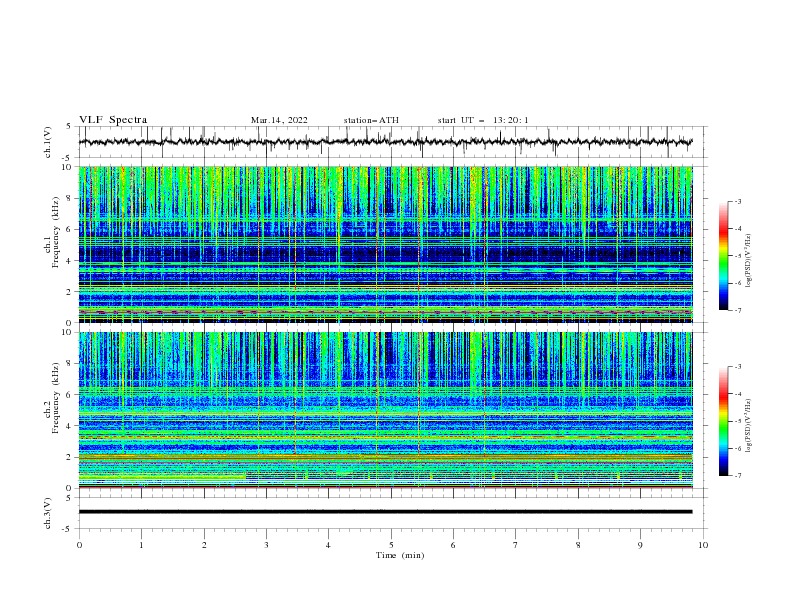This screenshot has height=612, width=792.
Task: Click time axis tick label "9"
Action: [640, 545]
